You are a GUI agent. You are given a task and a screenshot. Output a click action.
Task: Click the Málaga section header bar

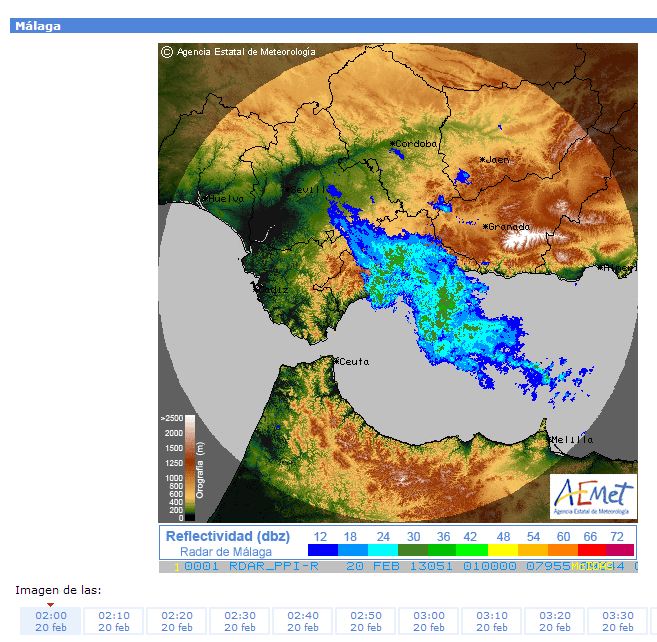tap(334, 26)
